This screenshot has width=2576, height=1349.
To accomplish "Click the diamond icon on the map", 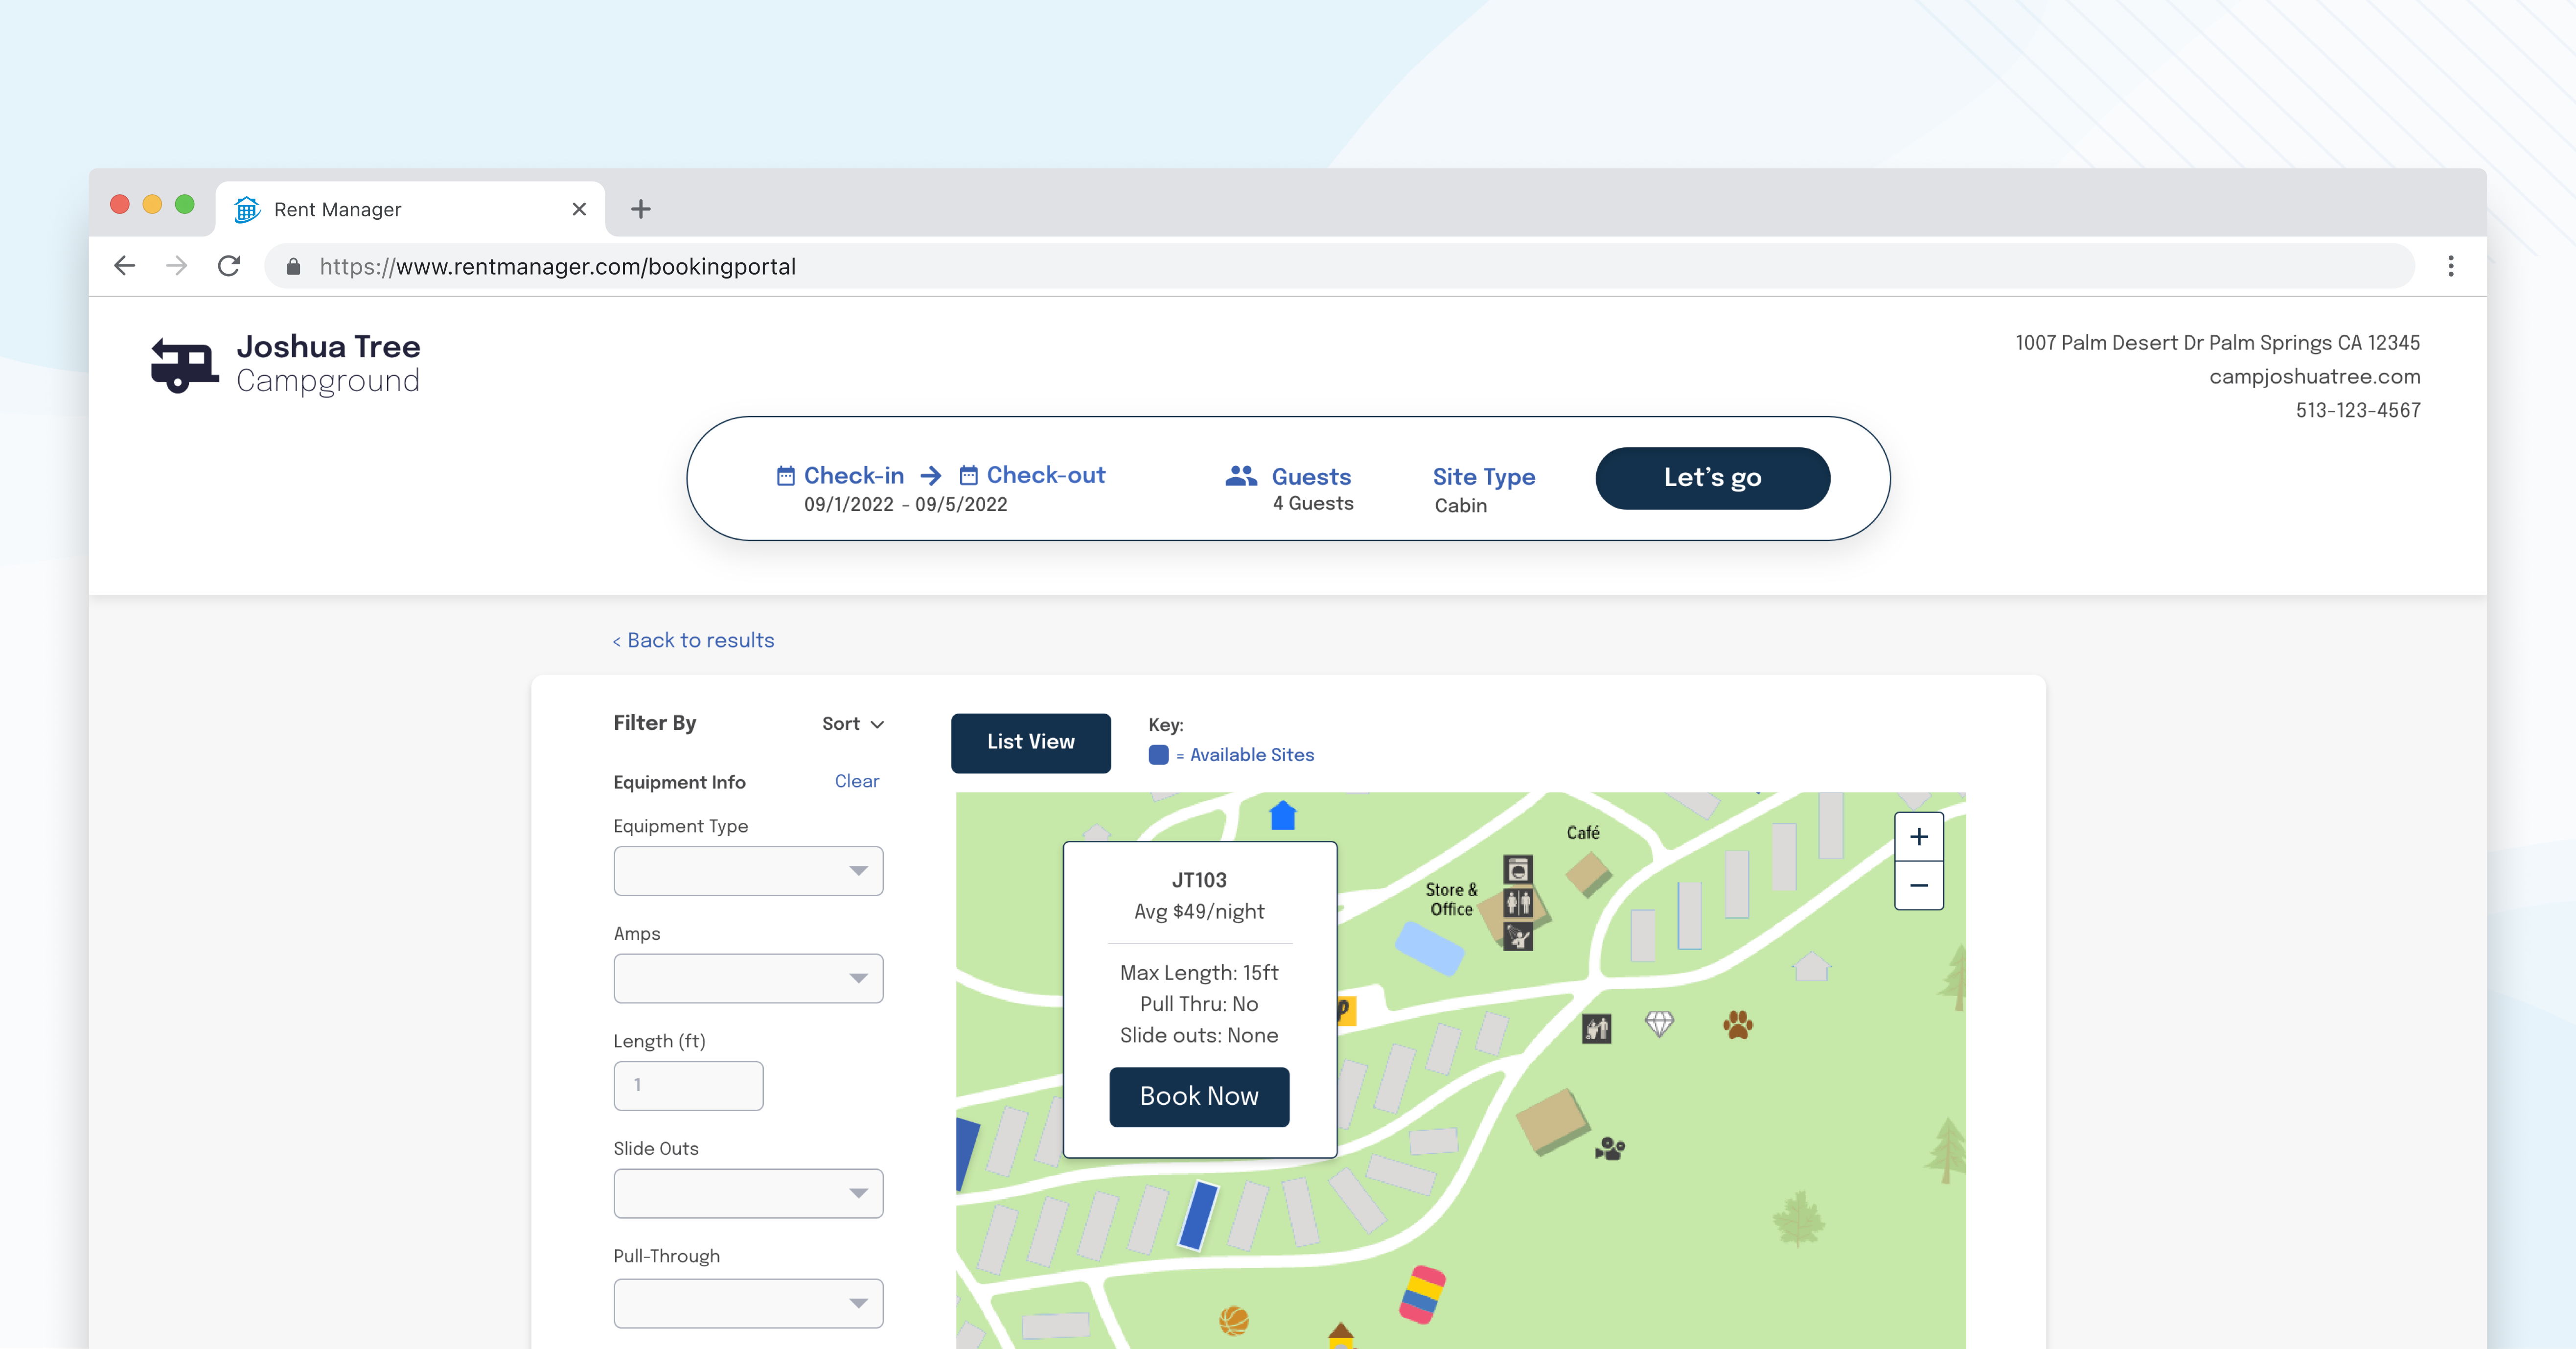I will [1658, 1023].
